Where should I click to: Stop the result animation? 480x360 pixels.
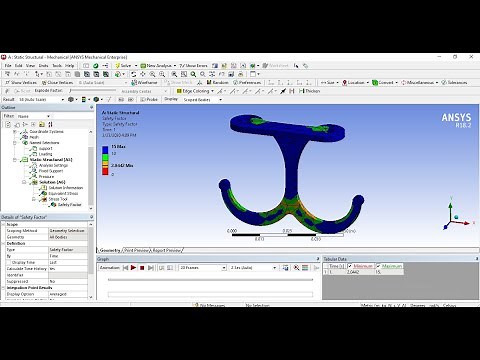(x=142, y=268)
